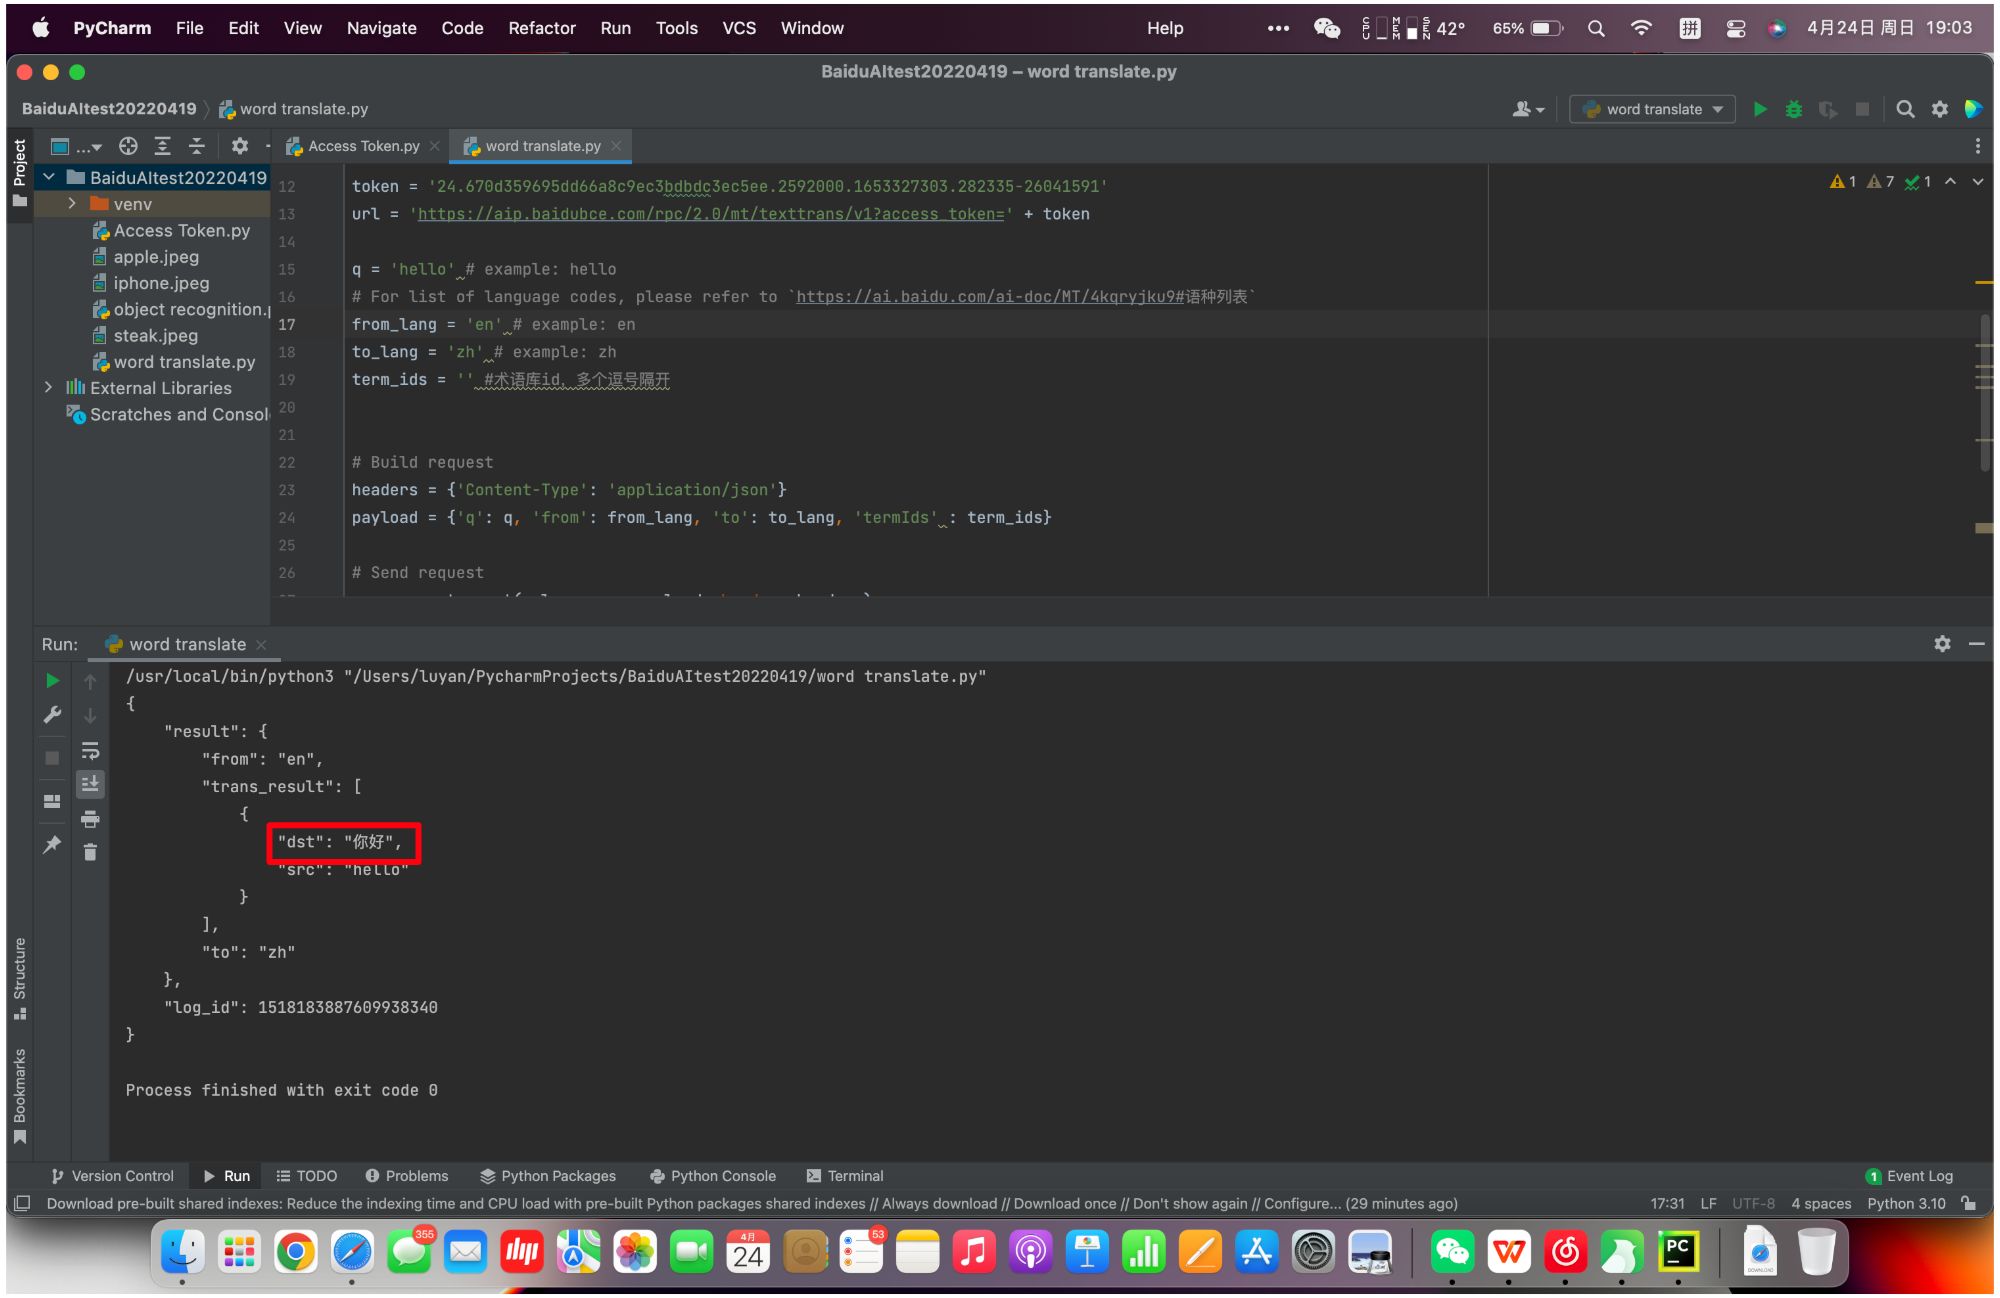Open the apple.jpeg file in project tree
Image resolution: width=2000 pixels, height=1298 pixels.
tap(156, 257)
